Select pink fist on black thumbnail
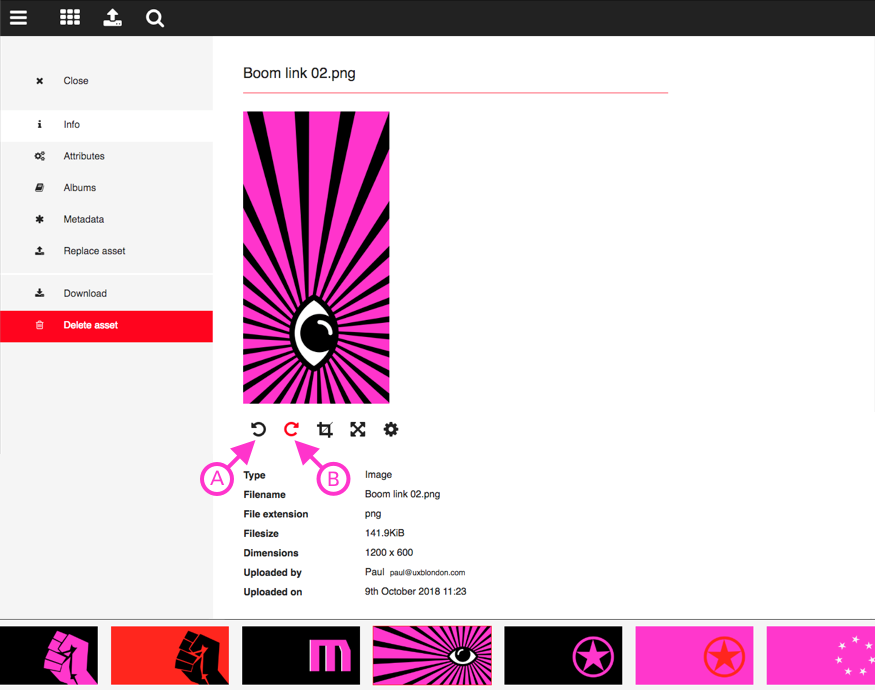This screenshot has width=875, height=690. click(x=49, y=655)
